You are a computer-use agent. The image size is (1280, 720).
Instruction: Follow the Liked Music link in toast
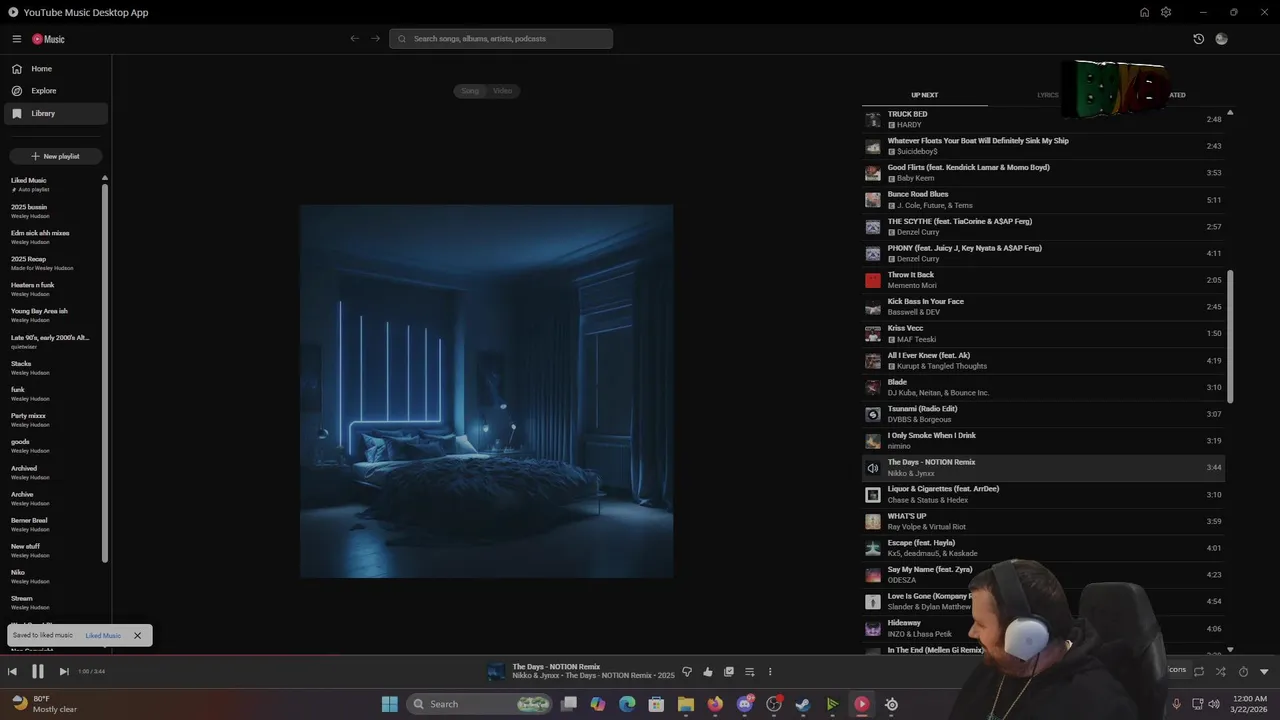click(103, 635)
